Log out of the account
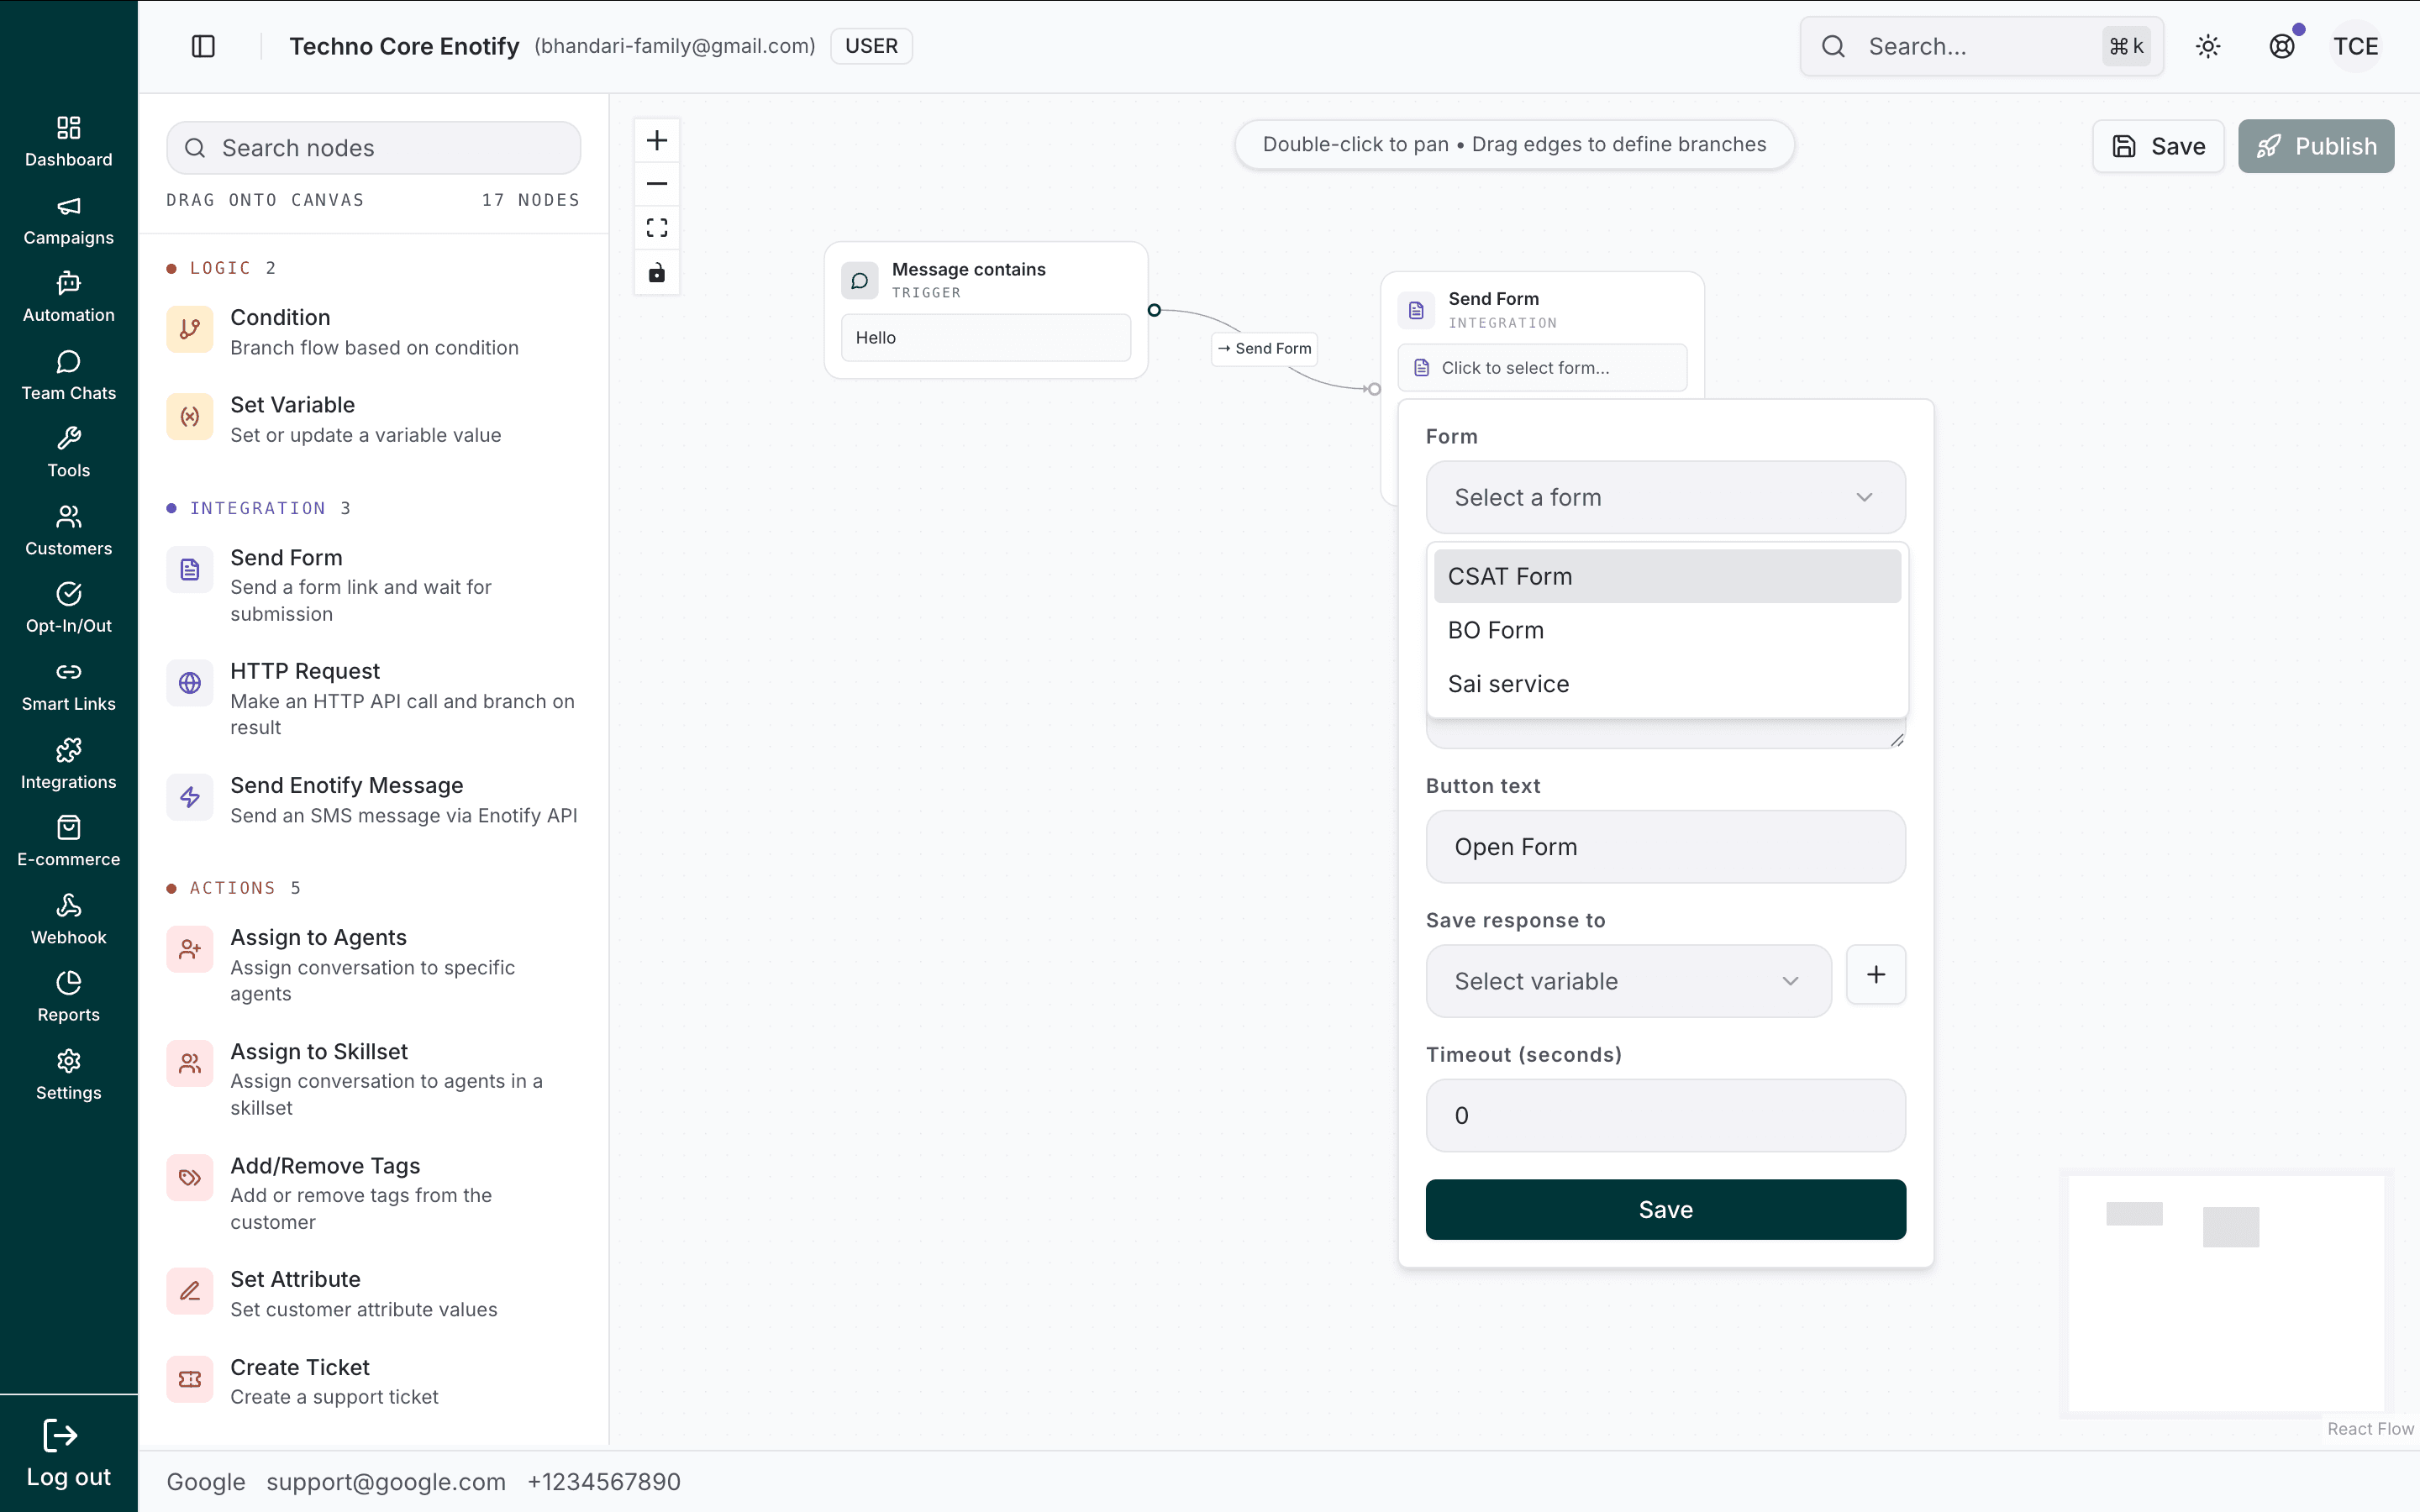This screenshot has width=2420, height=1512. click(x=68, y=1453)
